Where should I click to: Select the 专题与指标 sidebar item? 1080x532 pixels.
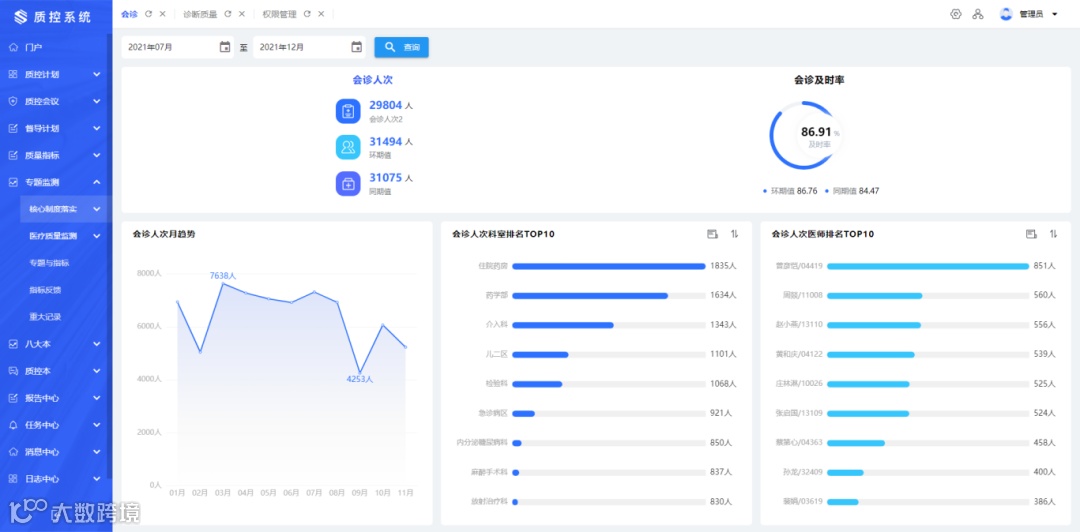point(49,263)
